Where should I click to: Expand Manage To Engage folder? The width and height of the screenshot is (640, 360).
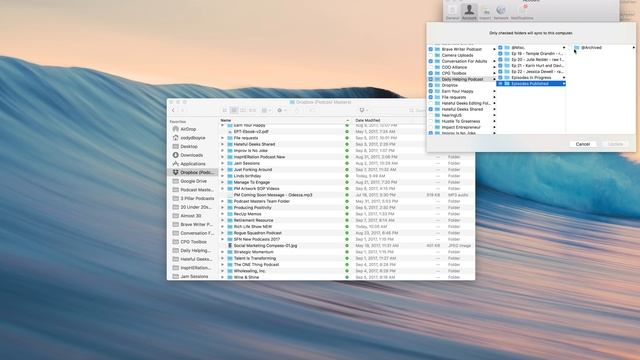pos(223,182)
